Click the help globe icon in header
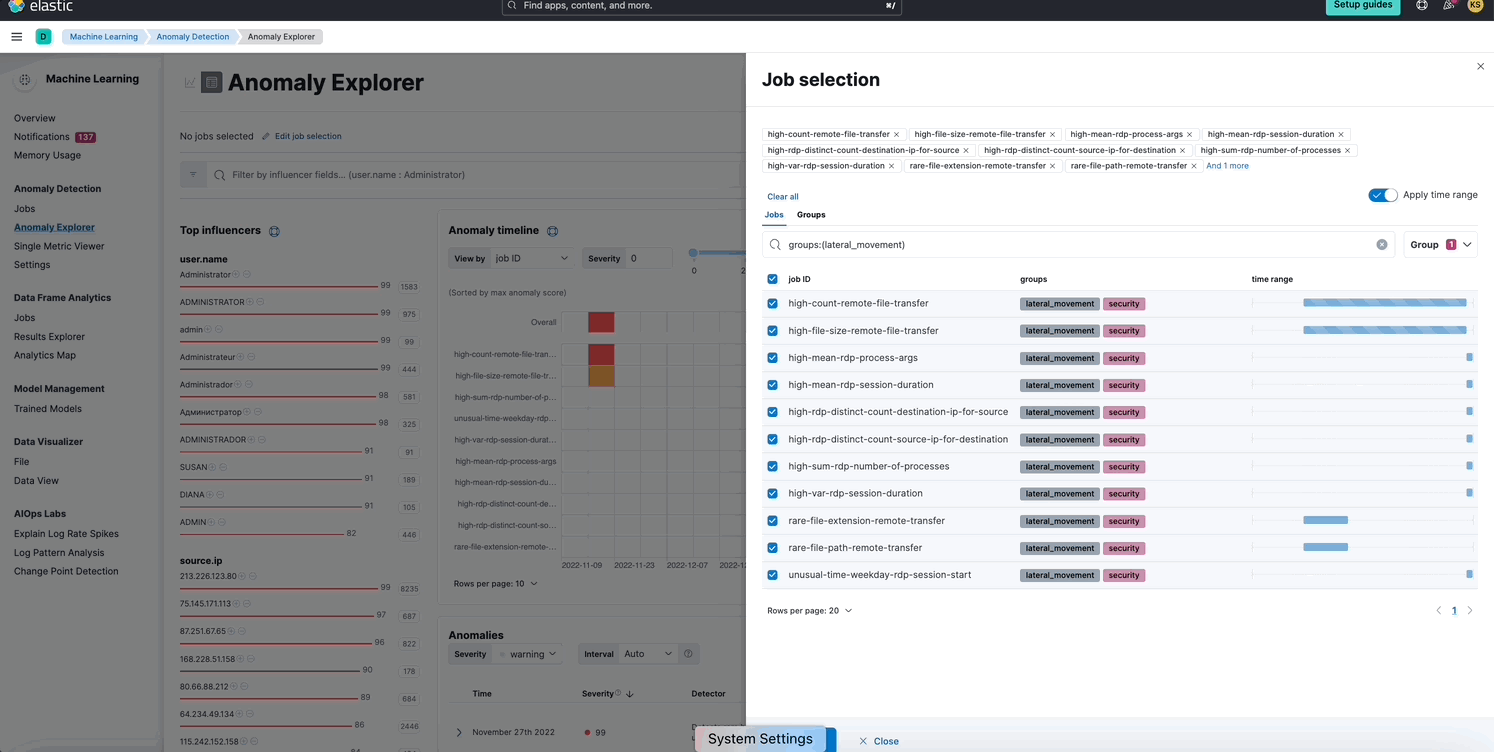This screenshot has height=752, width=1494. [x=1422, y=6]
